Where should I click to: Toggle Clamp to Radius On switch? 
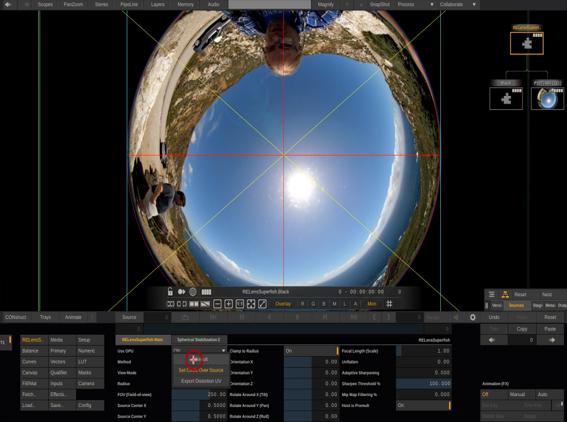coord(311,351)
